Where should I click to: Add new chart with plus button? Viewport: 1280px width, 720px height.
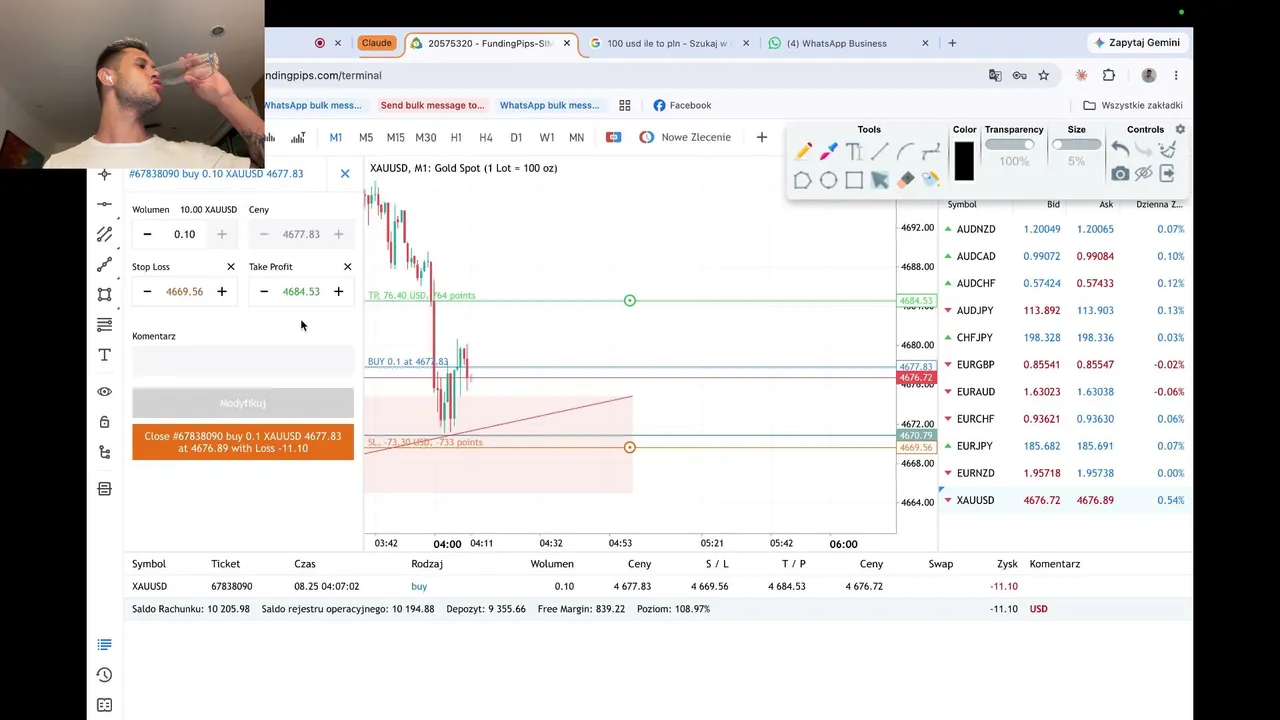pos(762,137)
